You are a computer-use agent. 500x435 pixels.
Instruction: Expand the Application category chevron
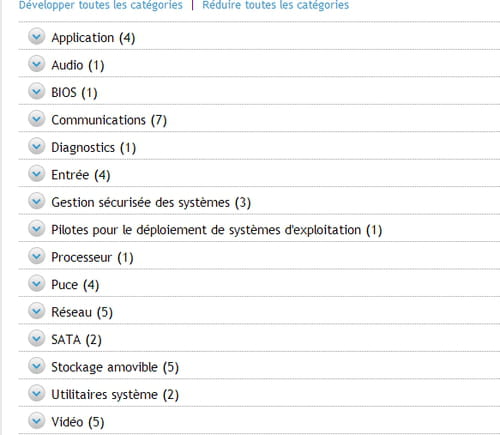[36, 36]
